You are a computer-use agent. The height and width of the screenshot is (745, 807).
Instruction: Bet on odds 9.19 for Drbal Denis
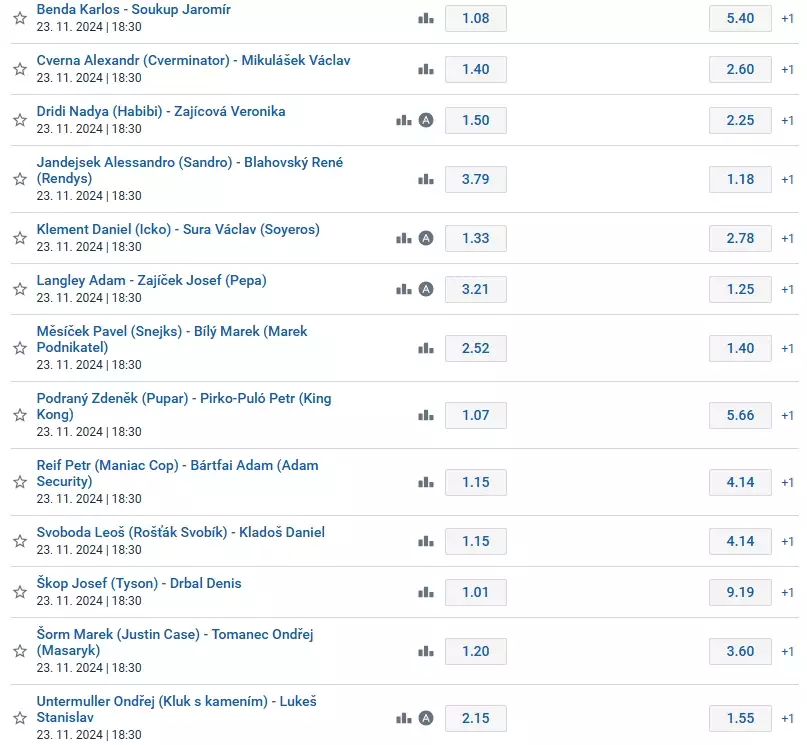pyautogui.click(x=740, y=592)
